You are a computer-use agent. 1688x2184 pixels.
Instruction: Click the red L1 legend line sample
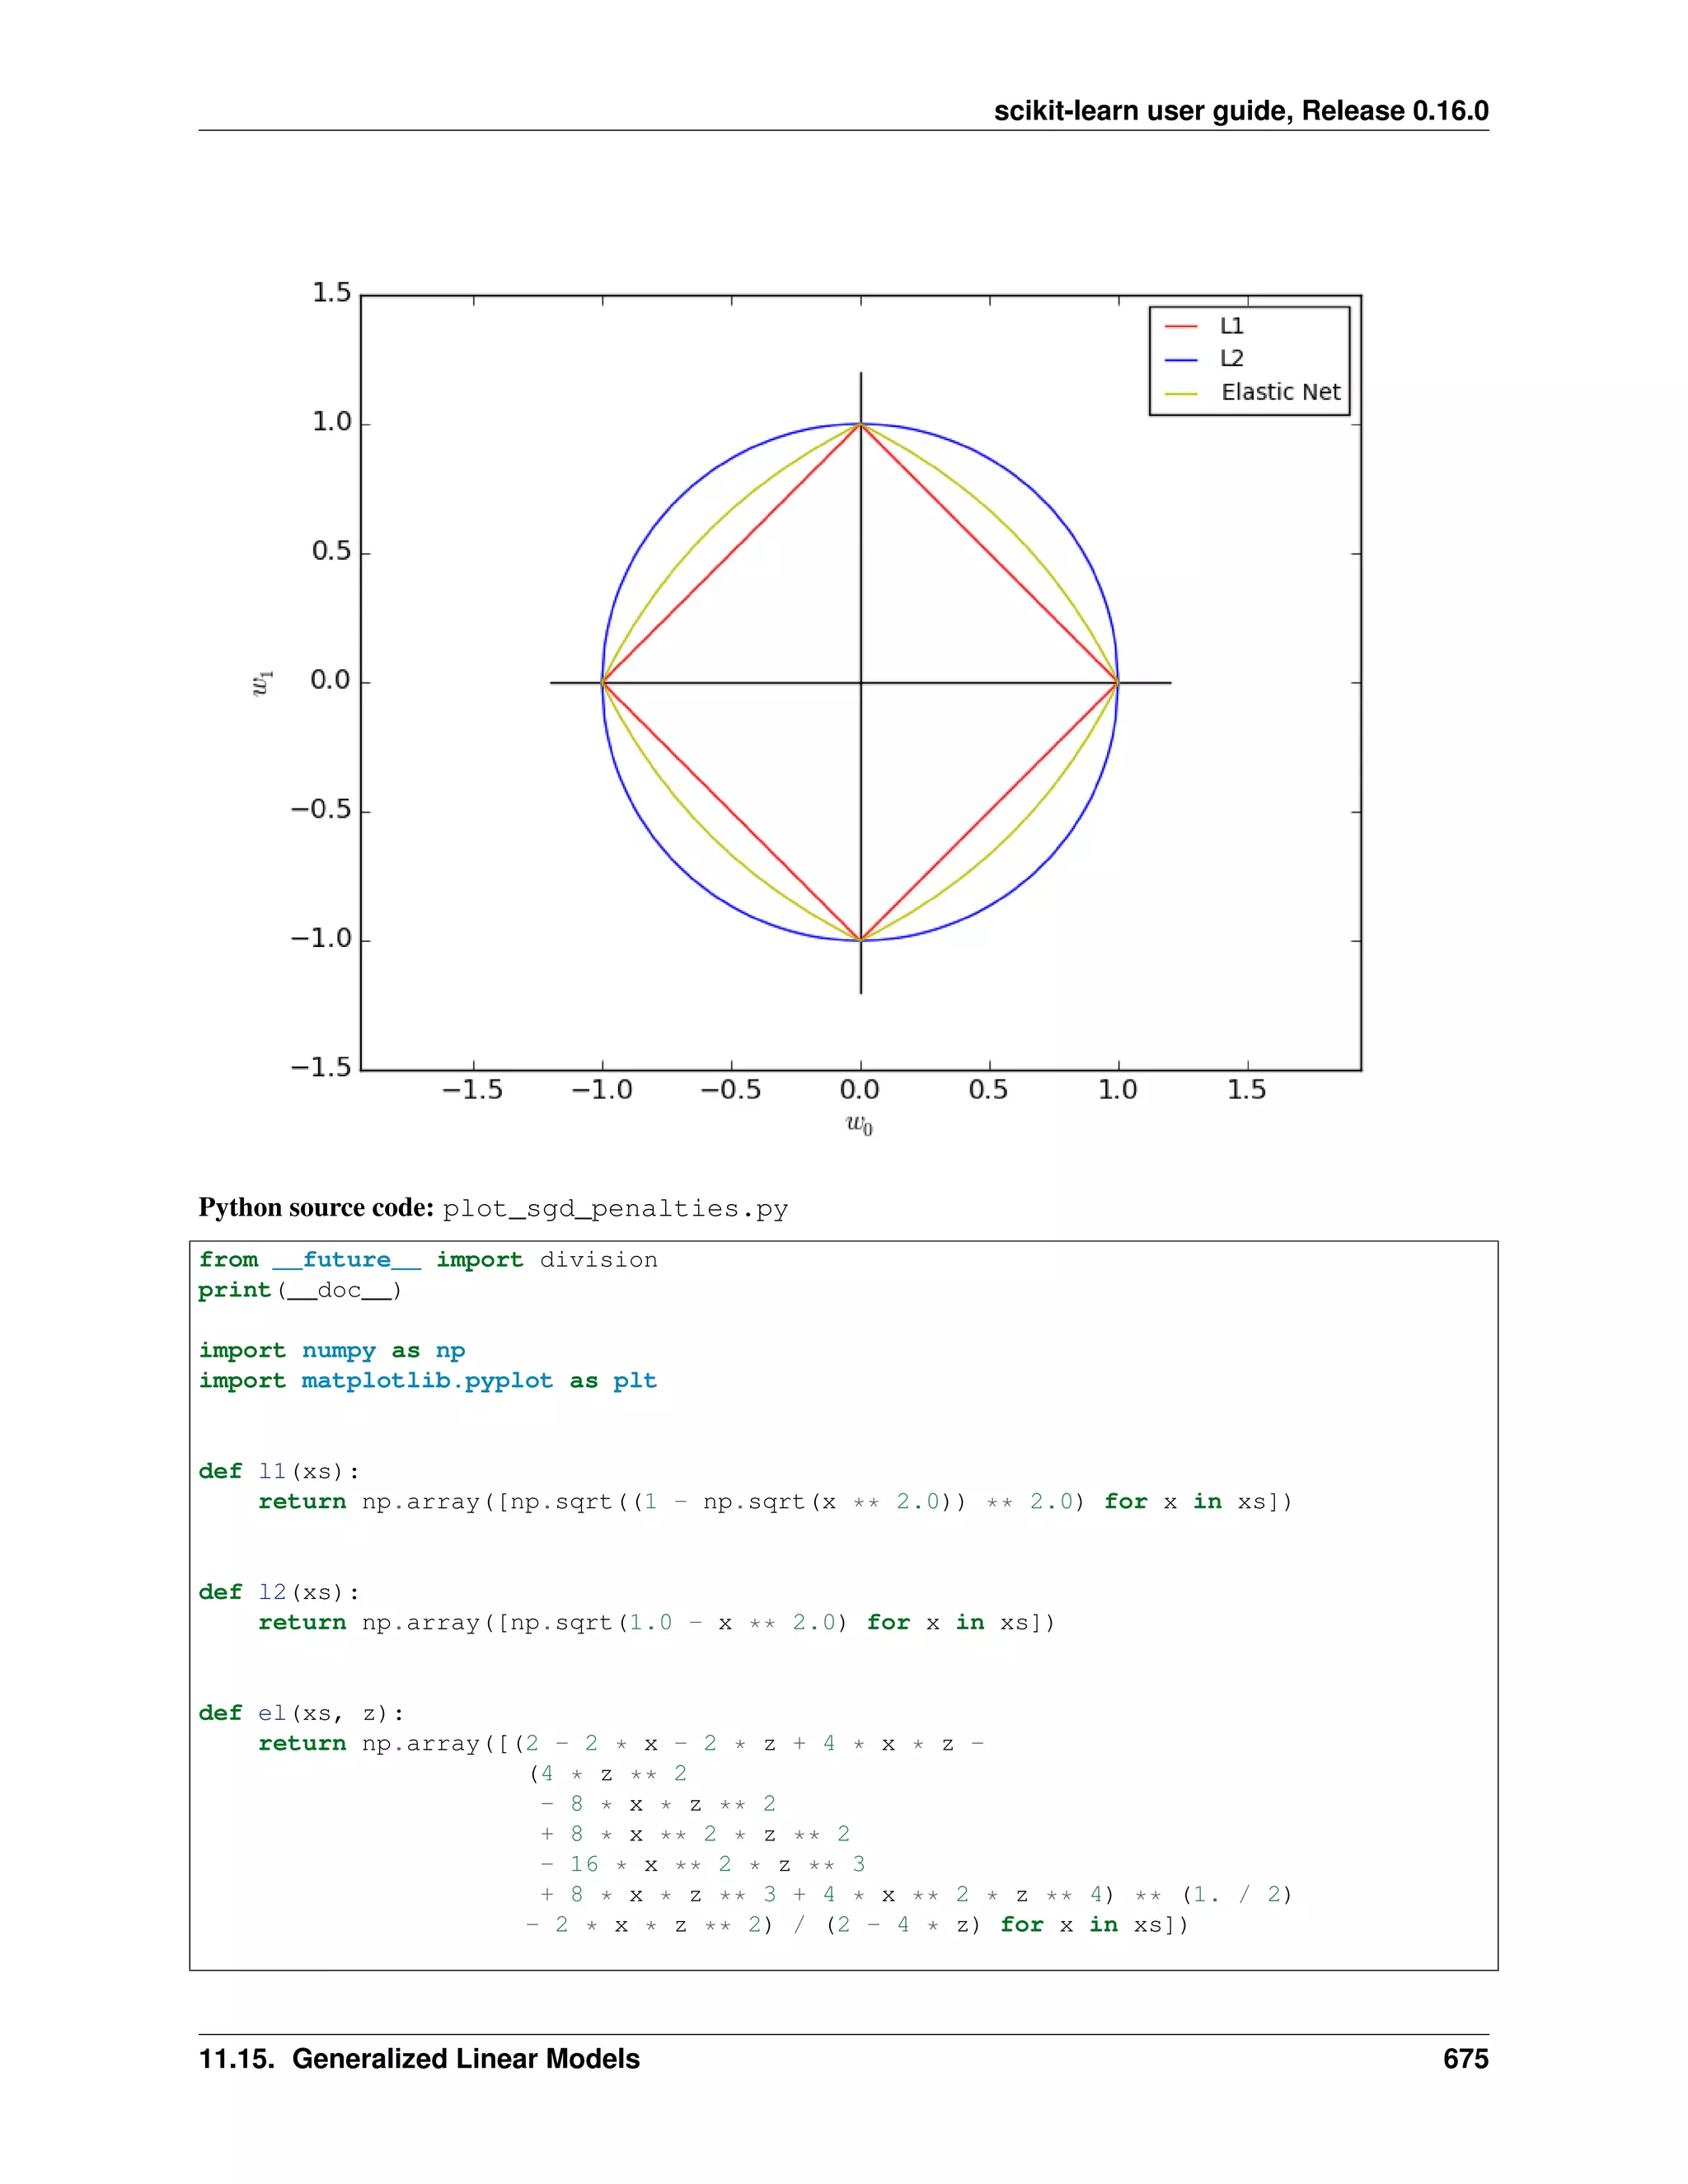coord(1181,326)
